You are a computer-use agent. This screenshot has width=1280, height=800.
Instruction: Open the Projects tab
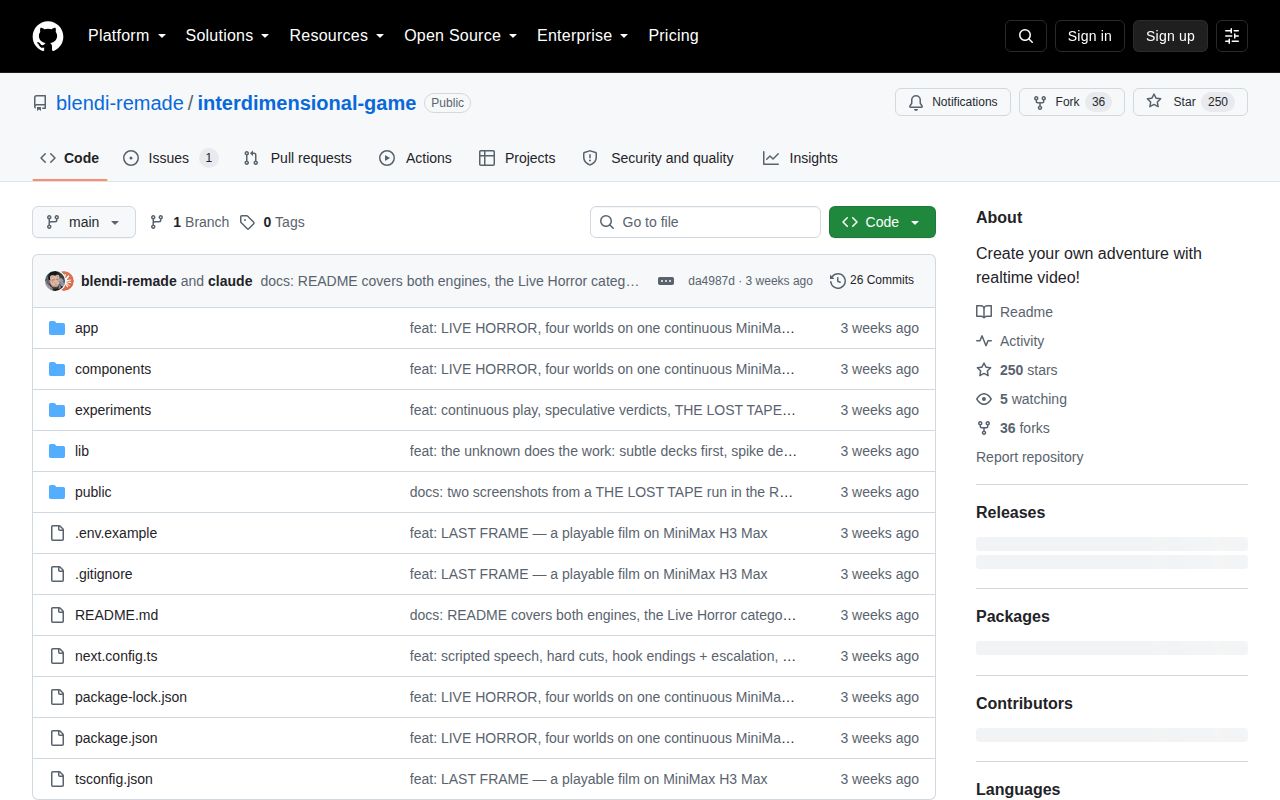click(517, 158)
